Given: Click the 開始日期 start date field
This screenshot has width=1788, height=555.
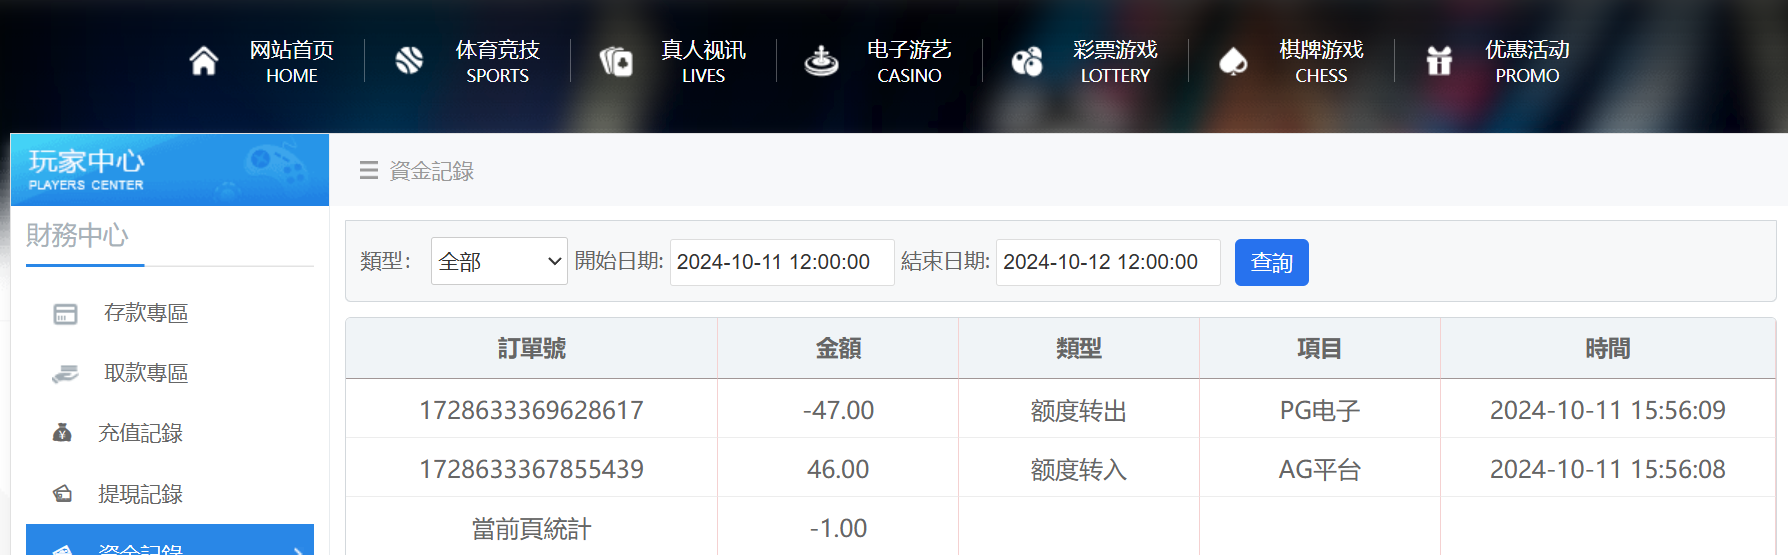Looking at the screenshot, I should point(781,262).
